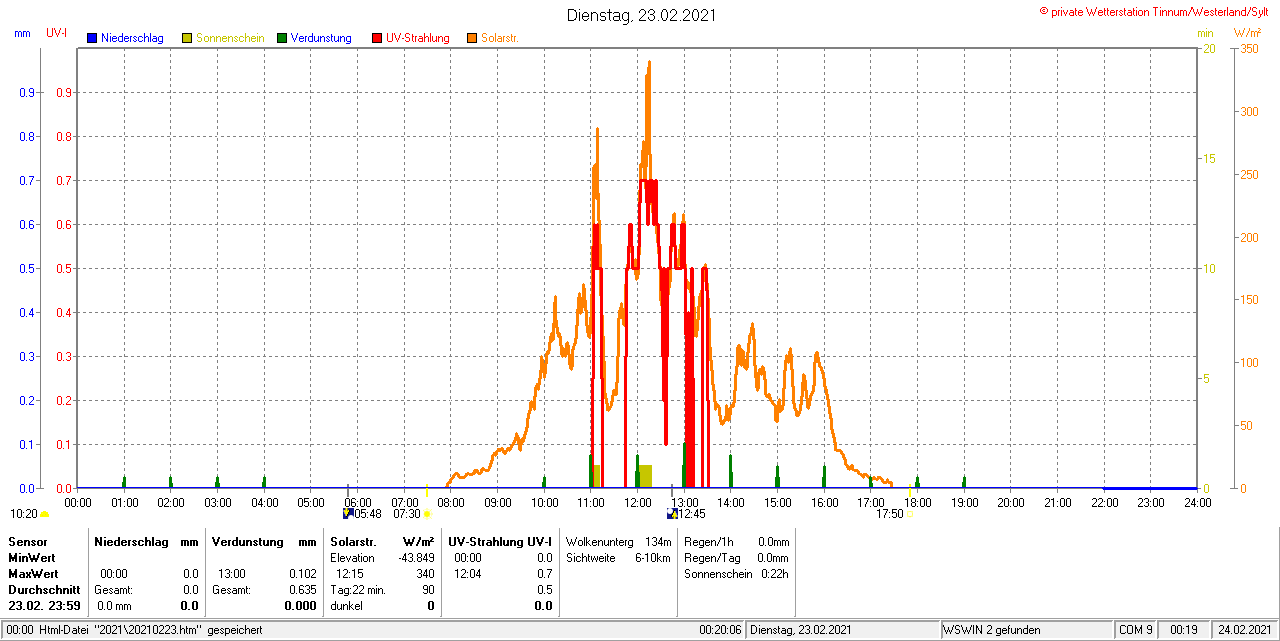This screenshot has width=1280, height=641.
Task: Click the sunrise sun icon beside 07:30
Action: click(427, 514)
